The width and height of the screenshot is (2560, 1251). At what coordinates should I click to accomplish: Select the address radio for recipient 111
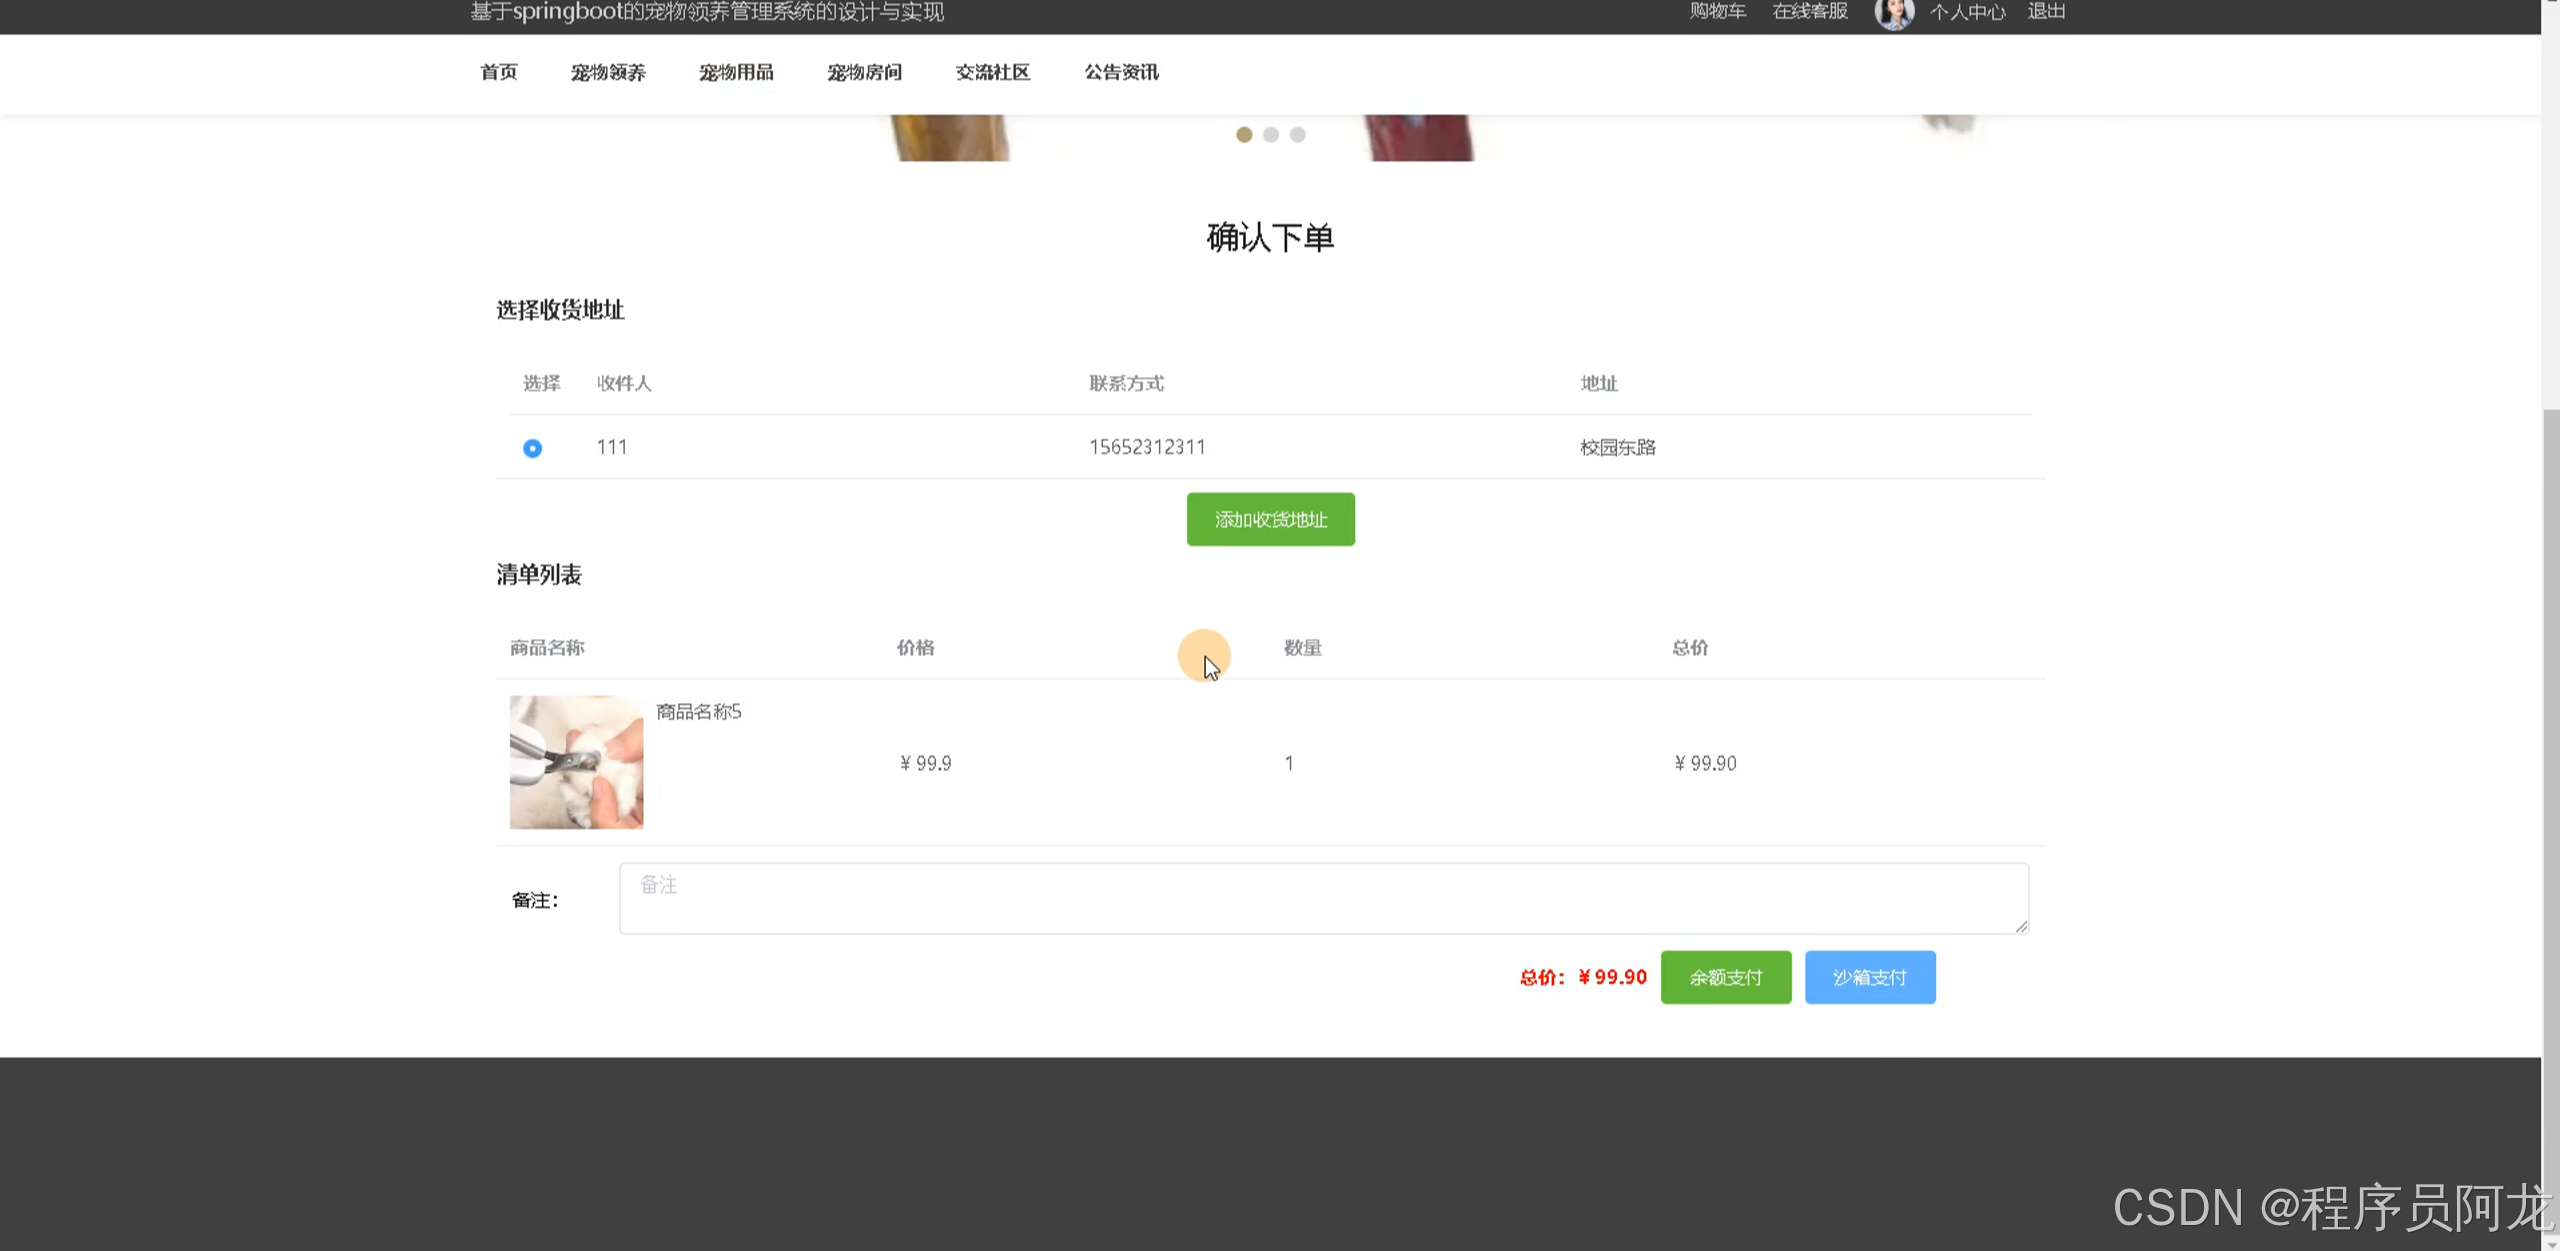(532, 448)
